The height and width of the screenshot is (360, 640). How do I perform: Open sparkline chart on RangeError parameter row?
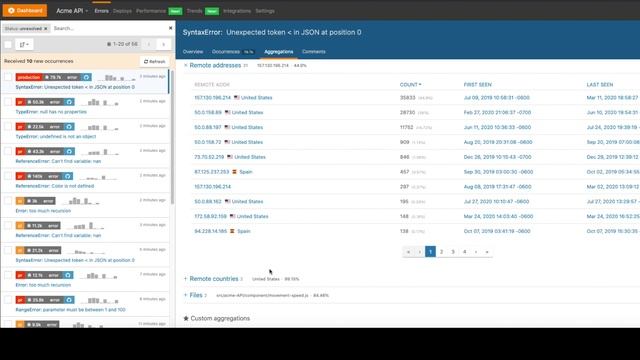(x=100, y=300)
